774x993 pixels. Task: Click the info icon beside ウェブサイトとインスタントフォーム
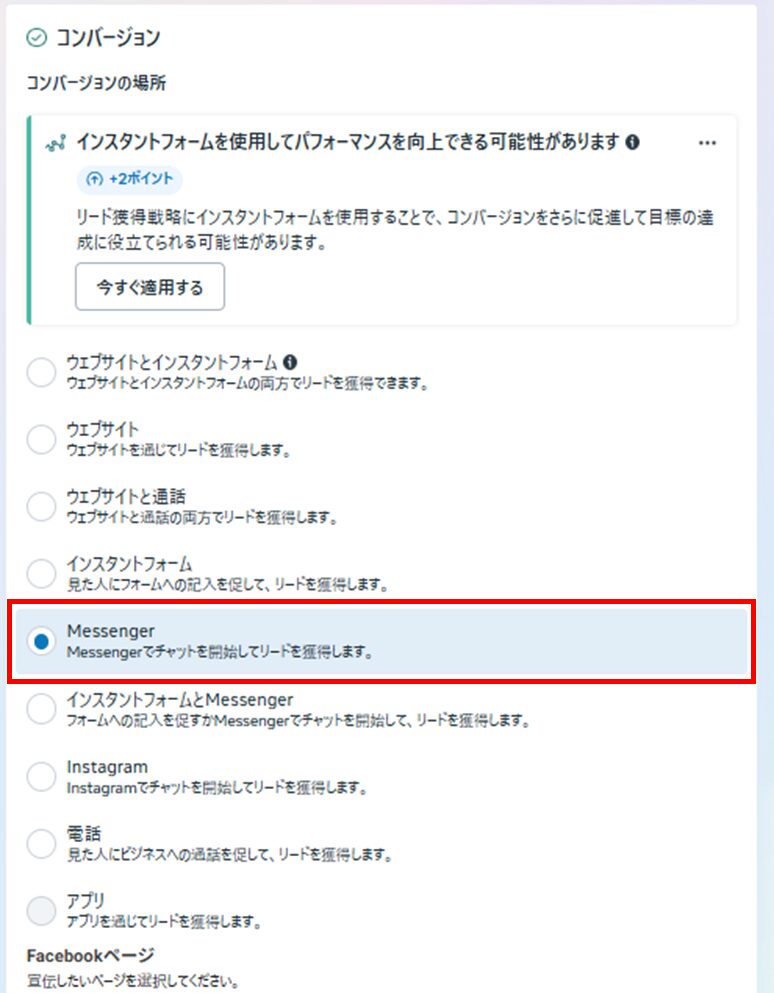290,362
